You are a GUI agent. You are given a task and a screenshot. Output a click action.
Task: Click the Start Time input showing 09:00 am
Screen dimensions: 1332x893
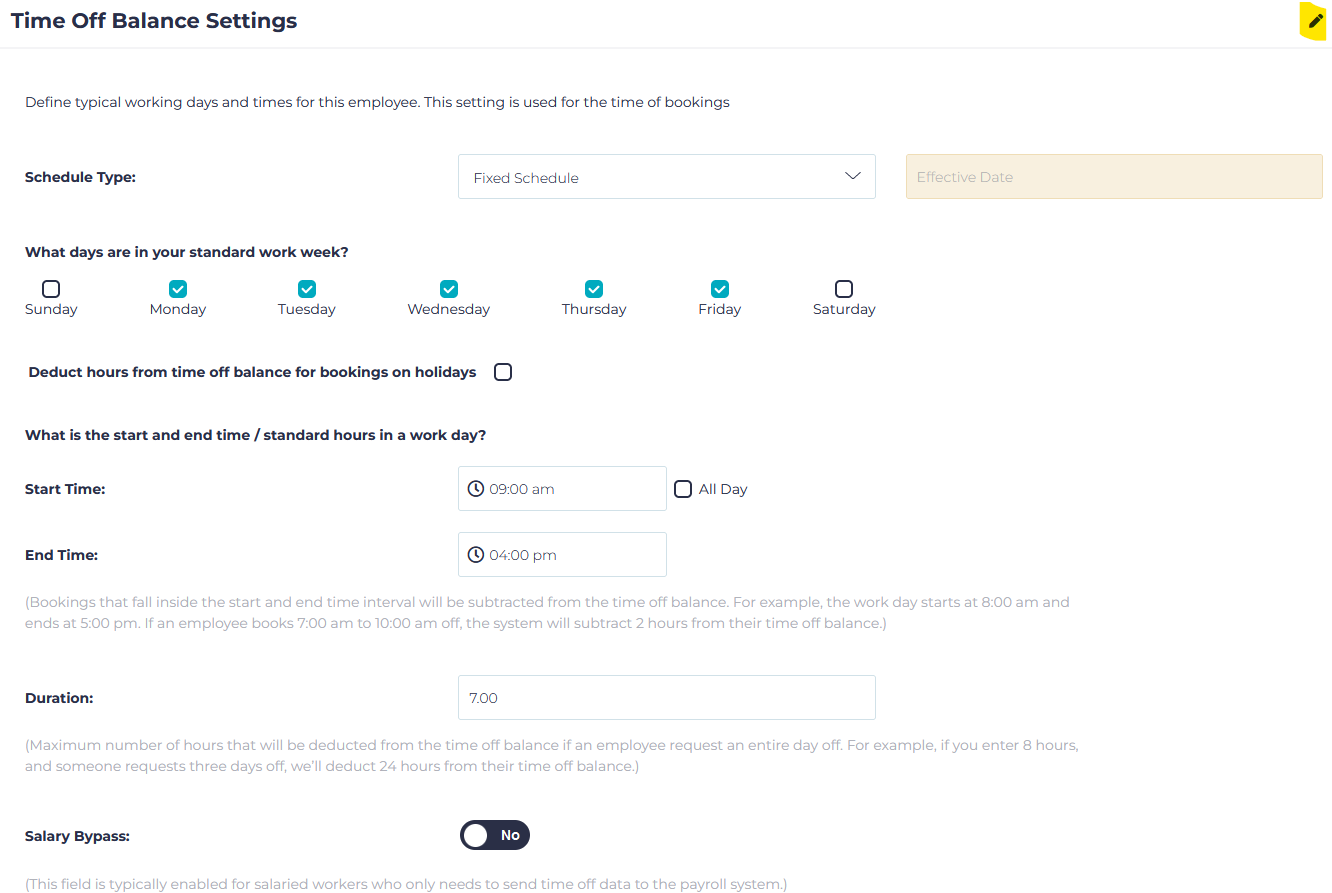coord(562,488)
